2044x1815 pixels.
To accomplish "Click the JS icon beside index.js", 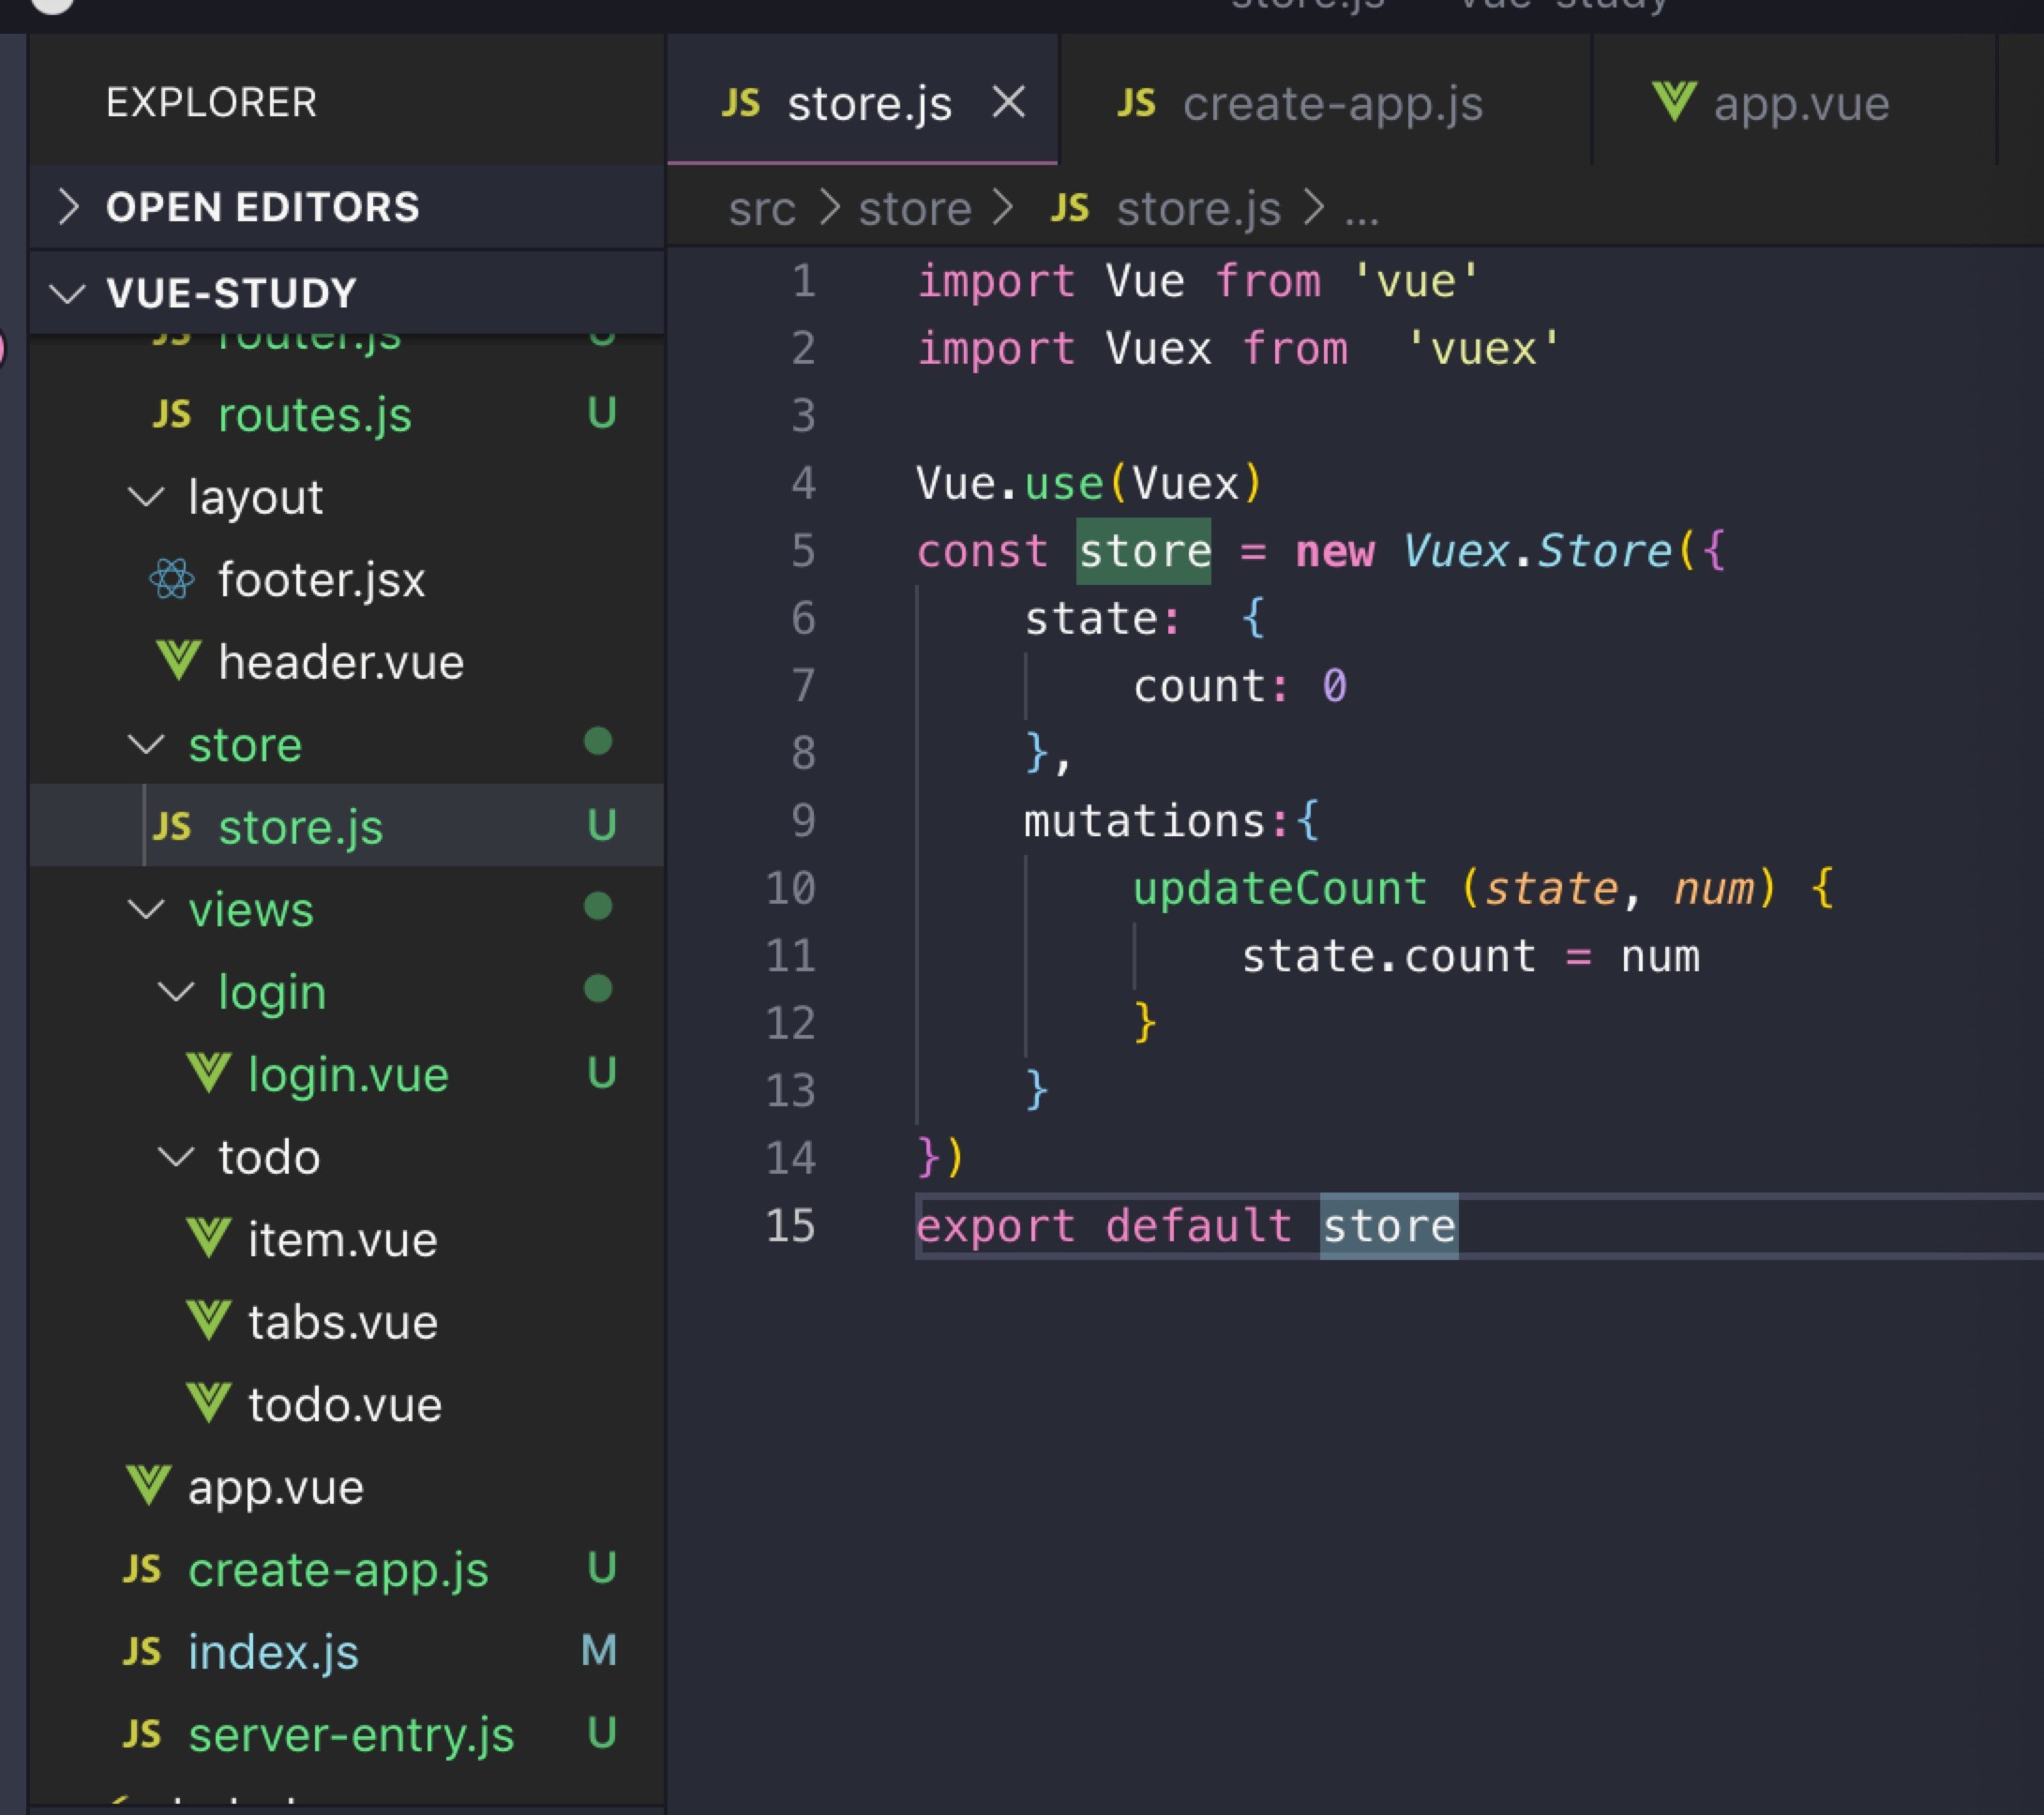I will 142,1652.
